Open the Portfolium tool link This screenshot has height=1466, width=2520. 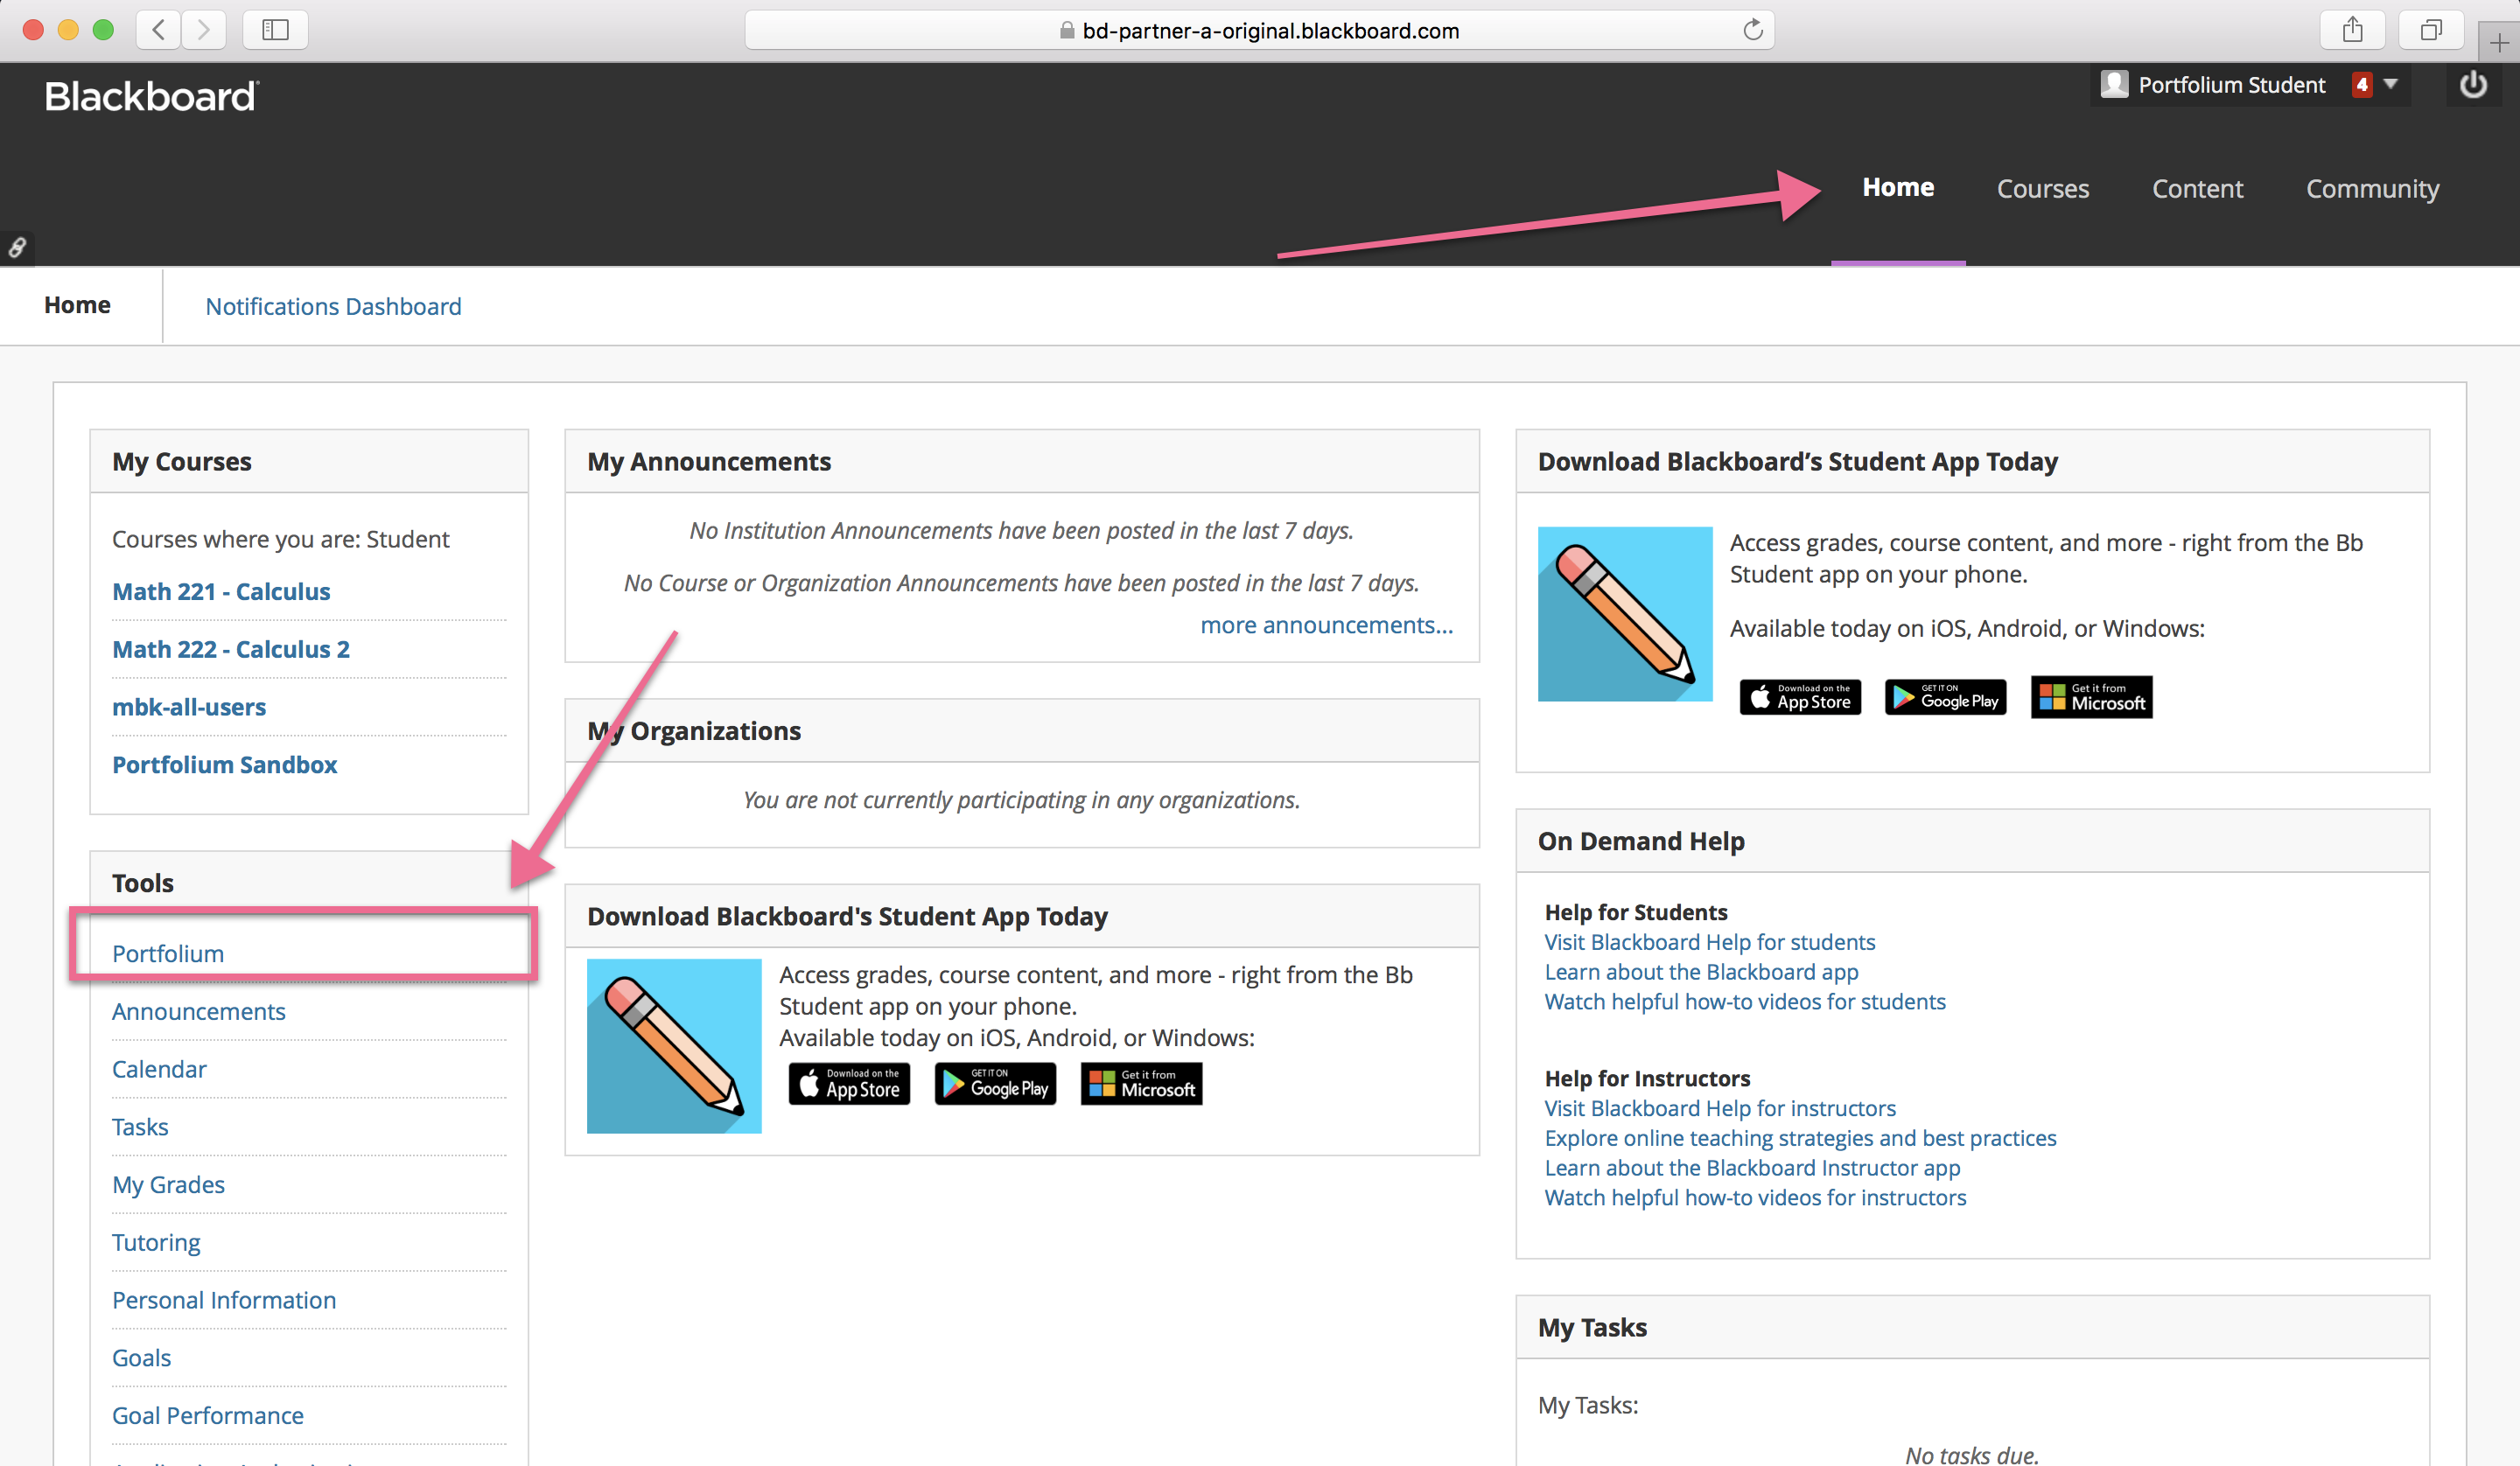coord(168,953)
